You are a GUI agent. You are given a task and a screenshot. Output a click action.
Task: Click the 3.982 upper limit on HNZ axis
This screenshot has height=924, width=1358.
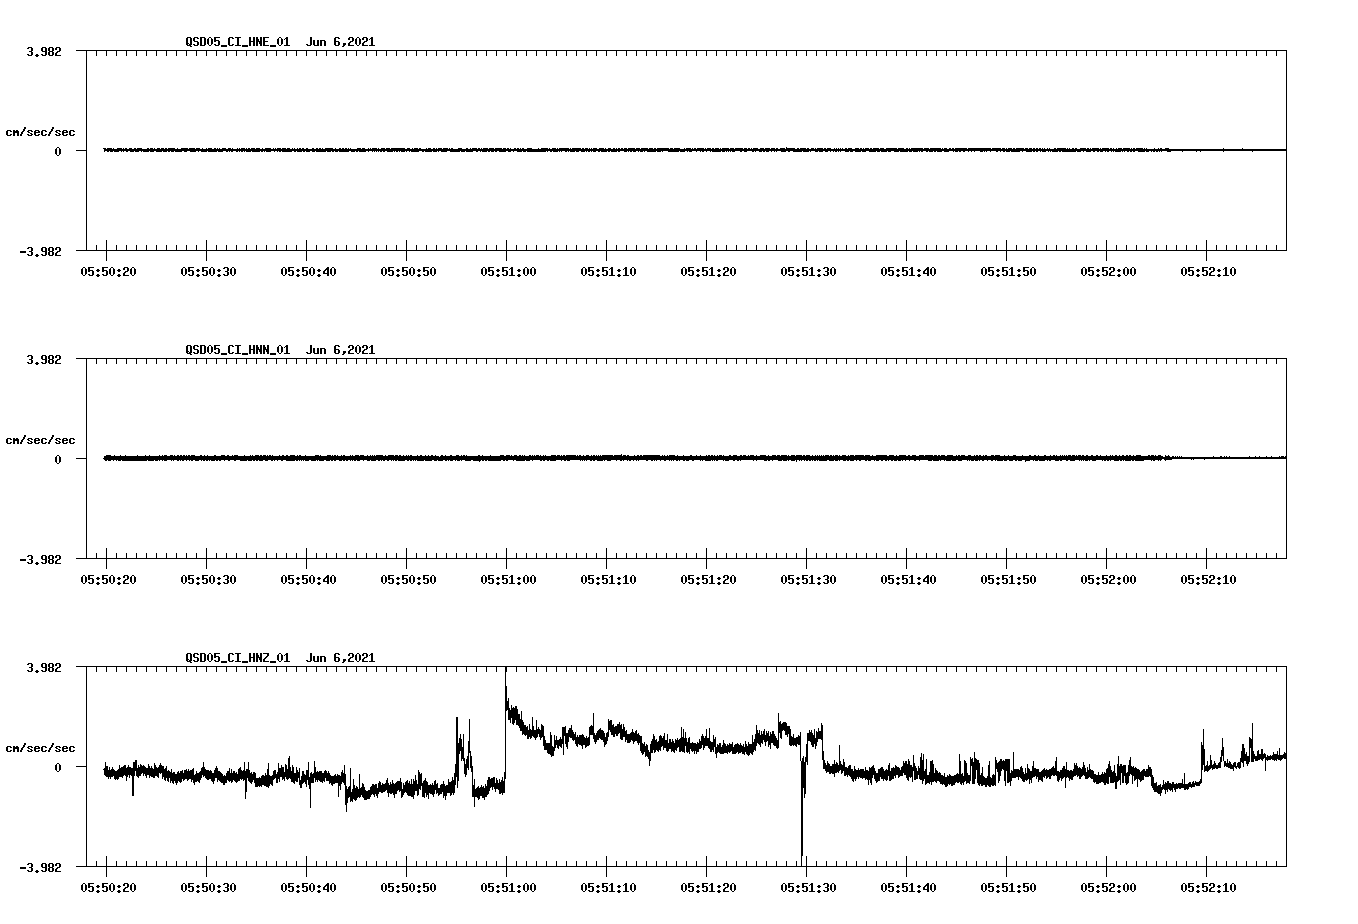(44, 668)
